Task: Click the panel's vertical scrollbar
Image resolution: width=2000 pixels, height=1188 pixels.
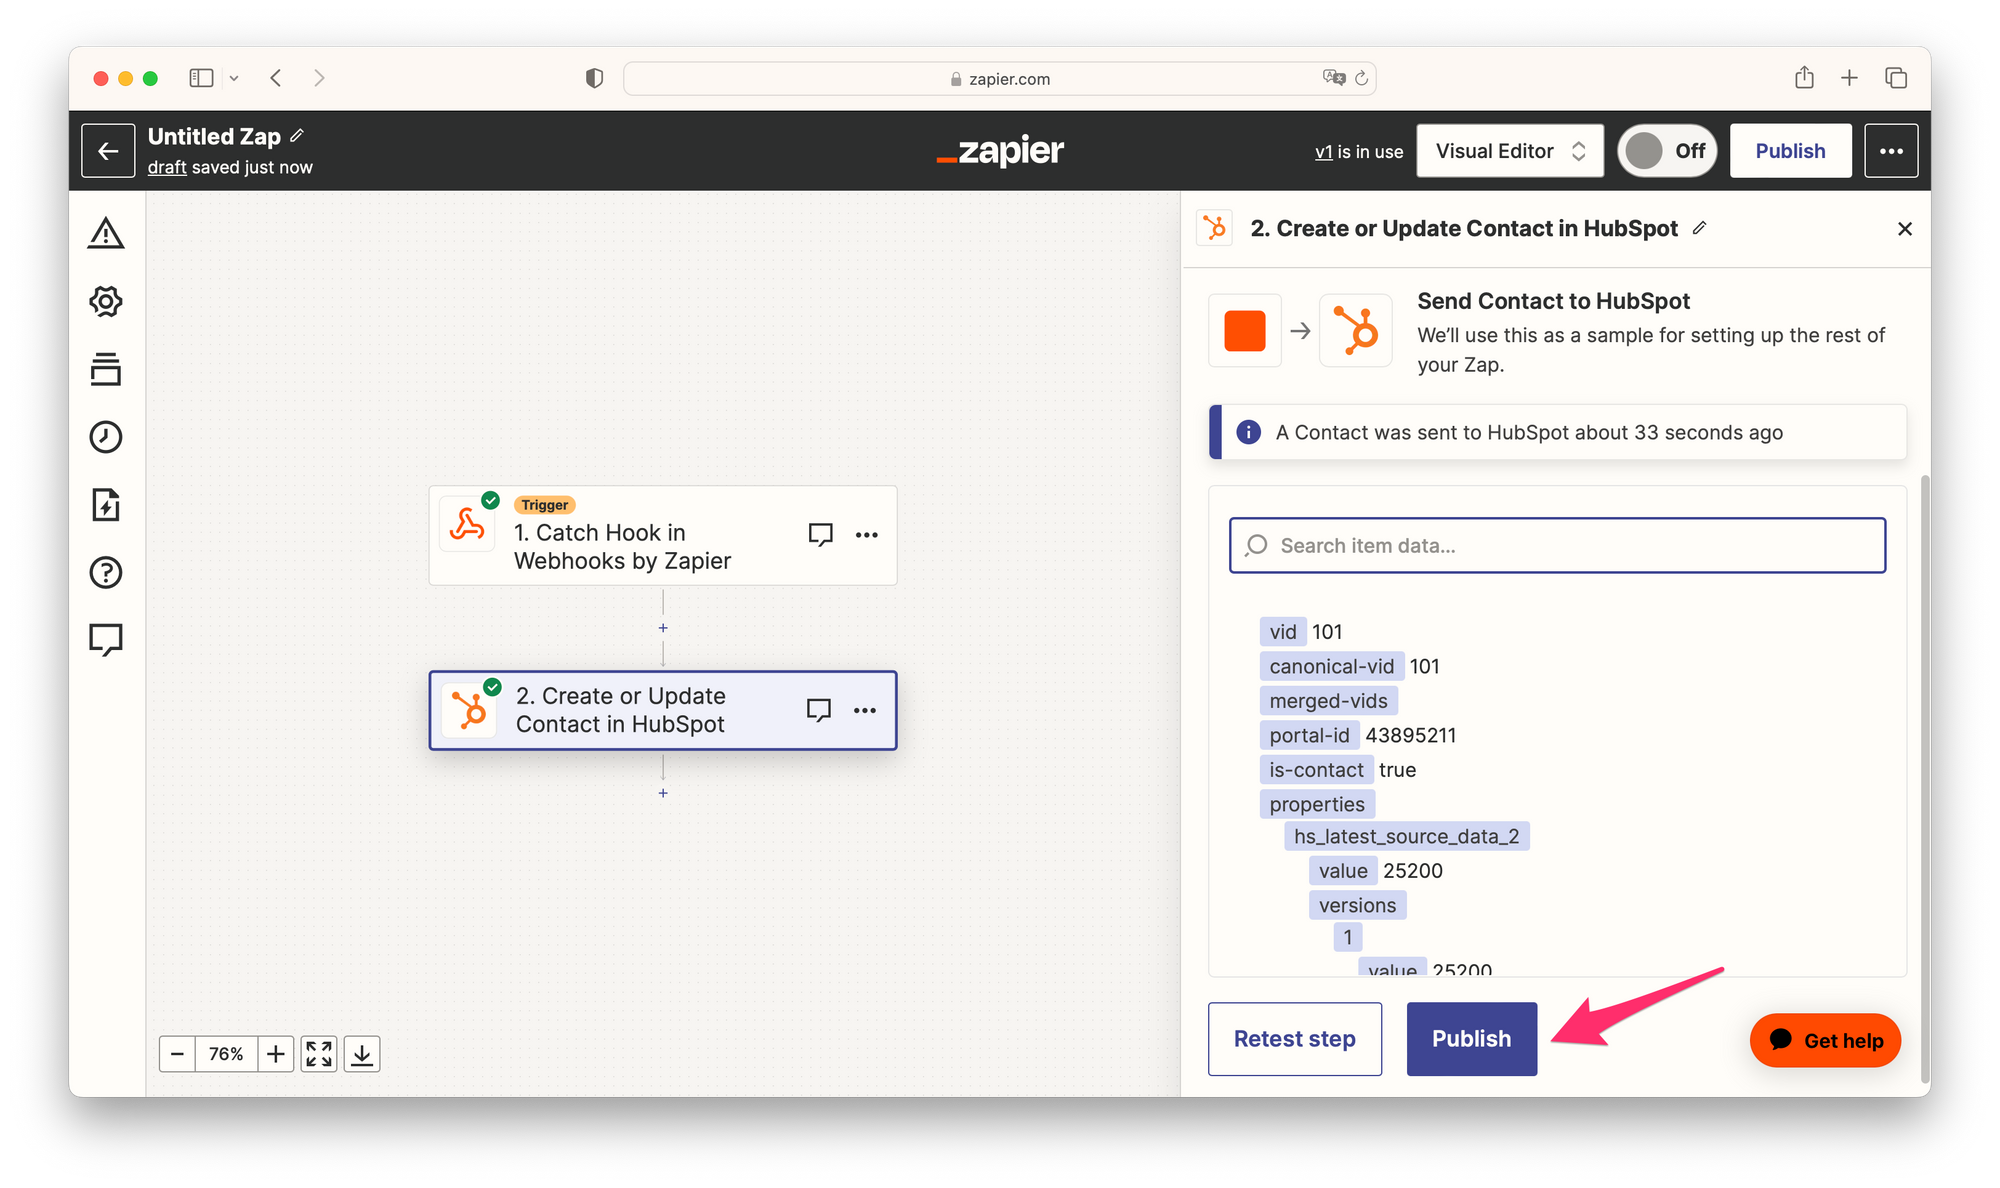Action: [1925, 779]
